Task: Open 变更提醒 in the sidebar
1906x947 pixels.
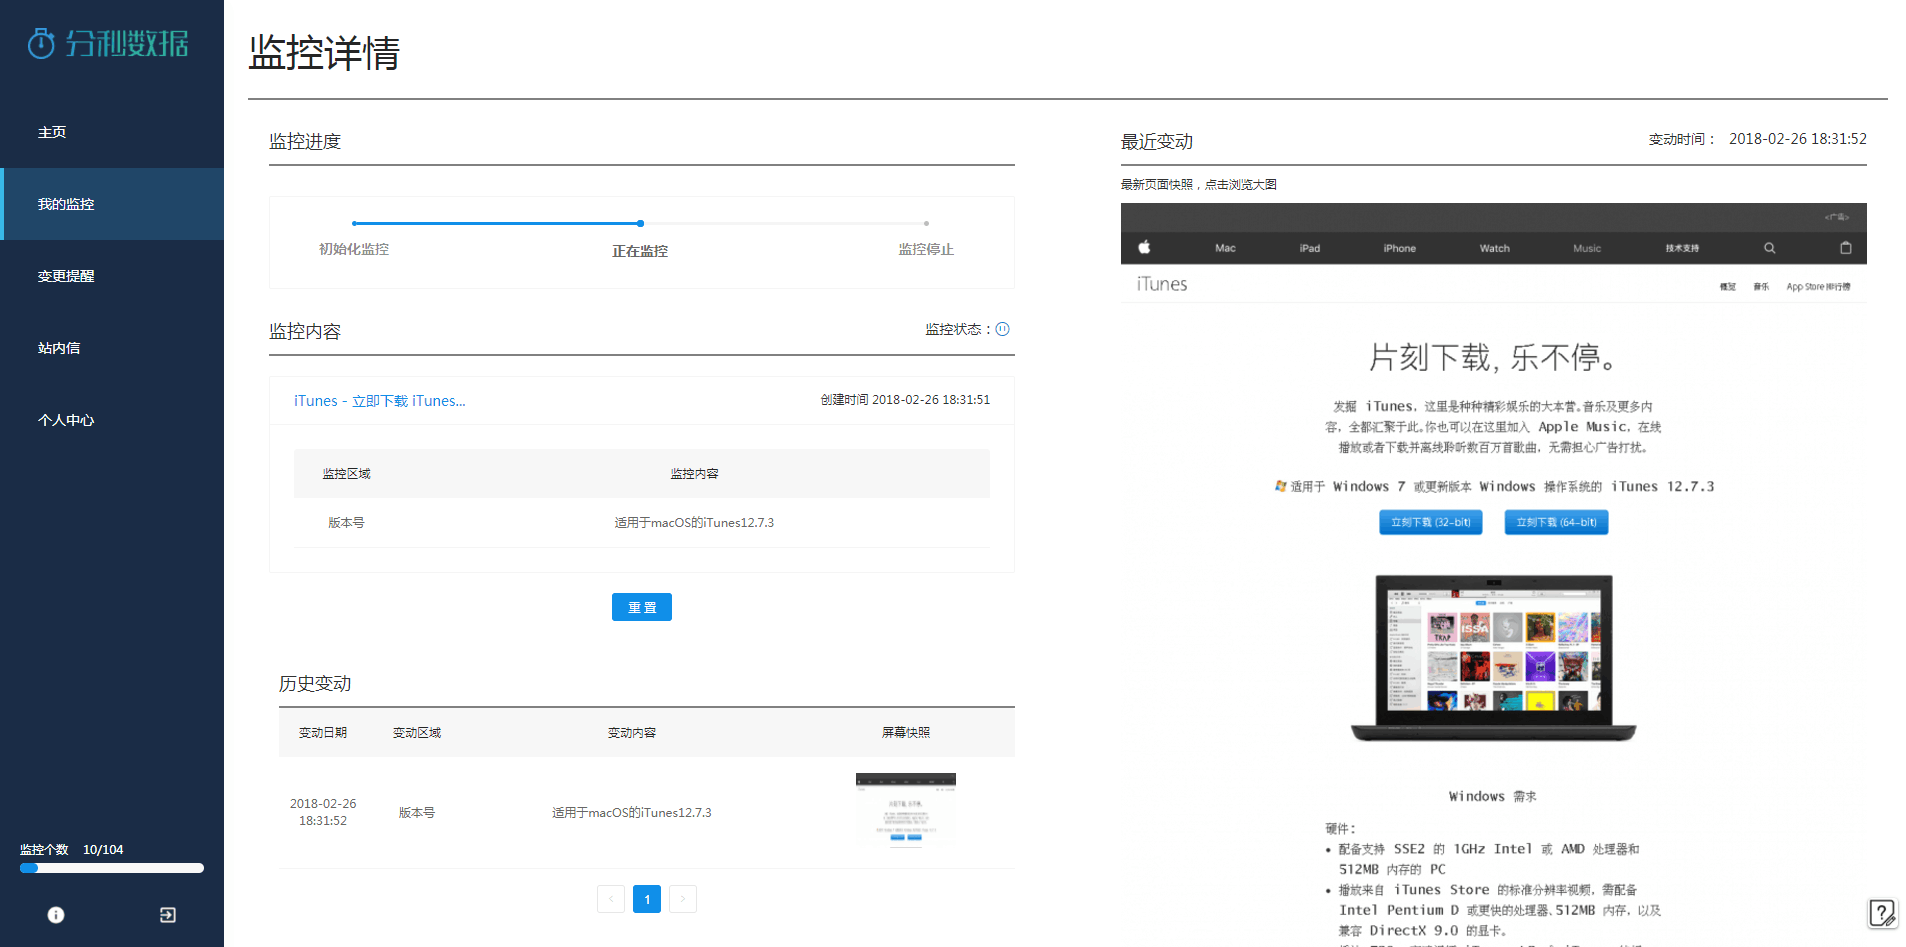Action: [x=112, y=276]
